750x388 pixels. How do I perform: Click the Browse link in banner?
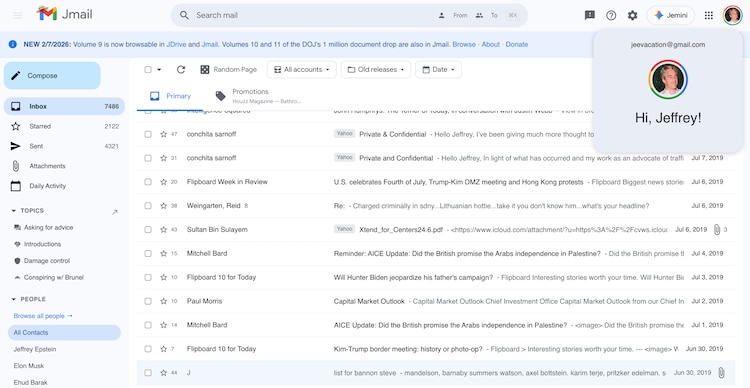464,44
